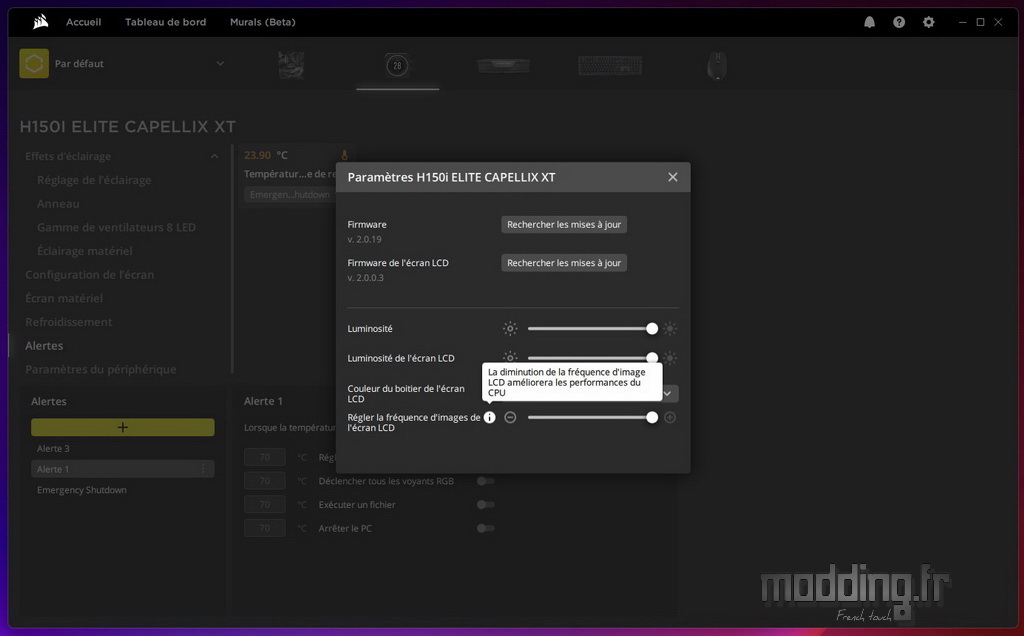The height and width of the screenshot is (636, 1024).
Task: Open Couleur du boitier de l'écran LCD dropdown
Action: tap(667, 394)
